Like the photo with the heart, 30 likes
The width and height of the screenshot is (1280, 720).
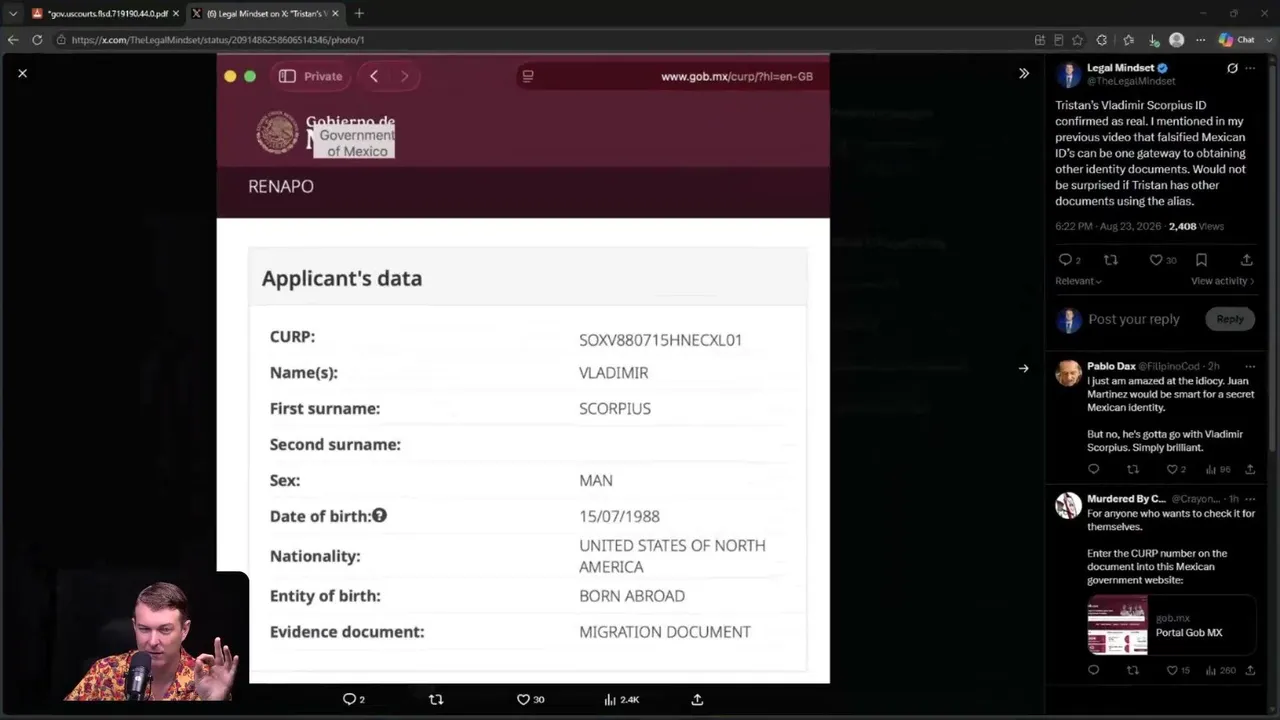523,699
